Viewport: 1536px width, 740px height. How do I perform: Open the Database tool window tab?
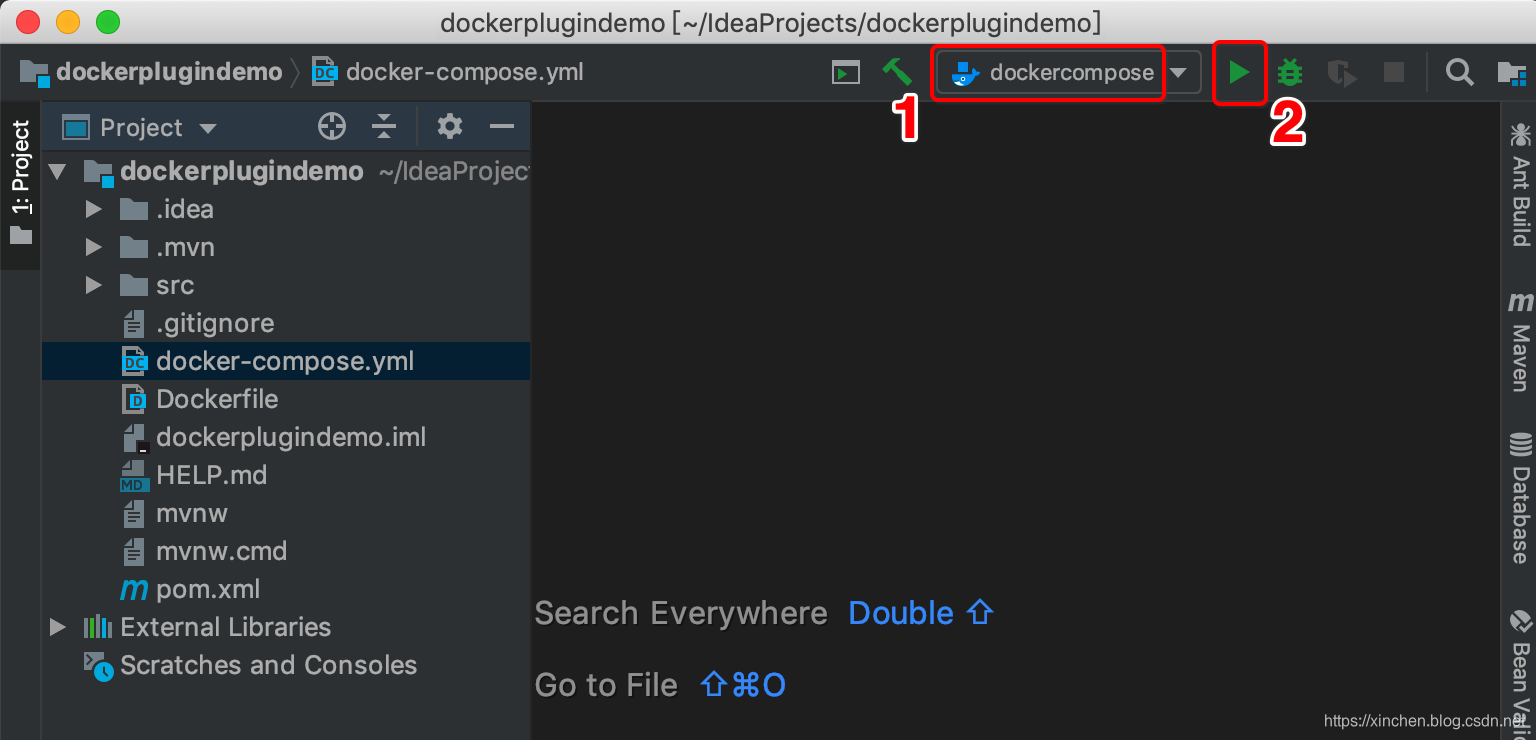(x=1520, y=498)
